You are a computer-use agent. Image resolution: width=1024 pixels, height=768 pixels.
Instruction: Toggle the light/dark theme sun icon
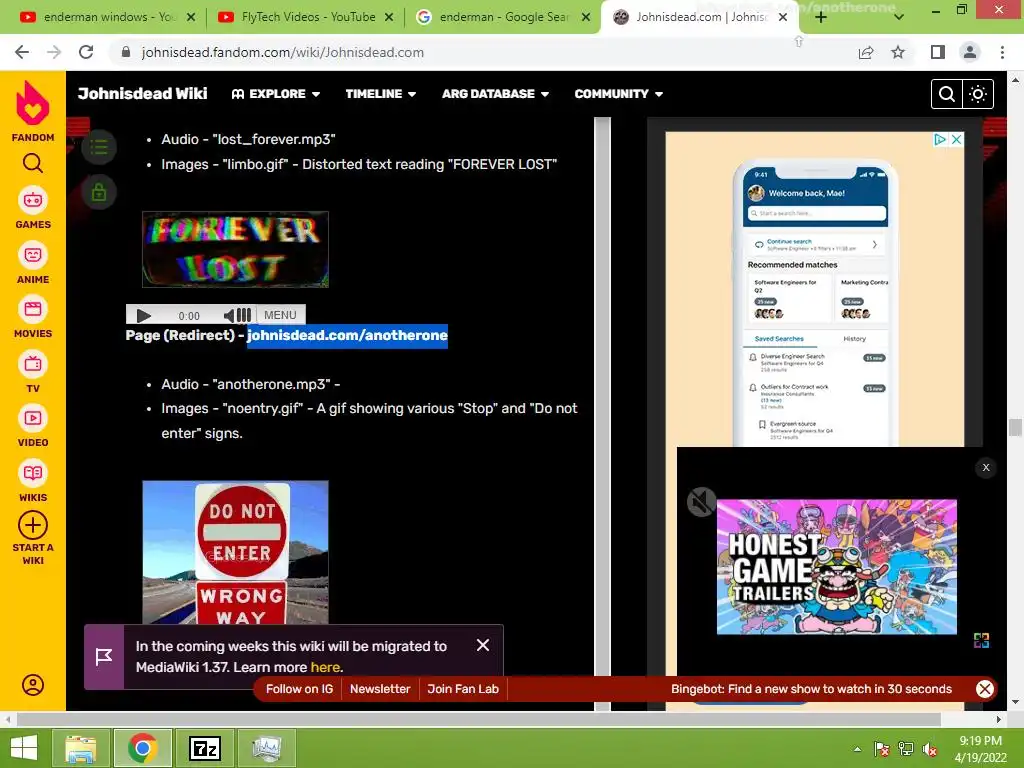[x=978, y=94]
